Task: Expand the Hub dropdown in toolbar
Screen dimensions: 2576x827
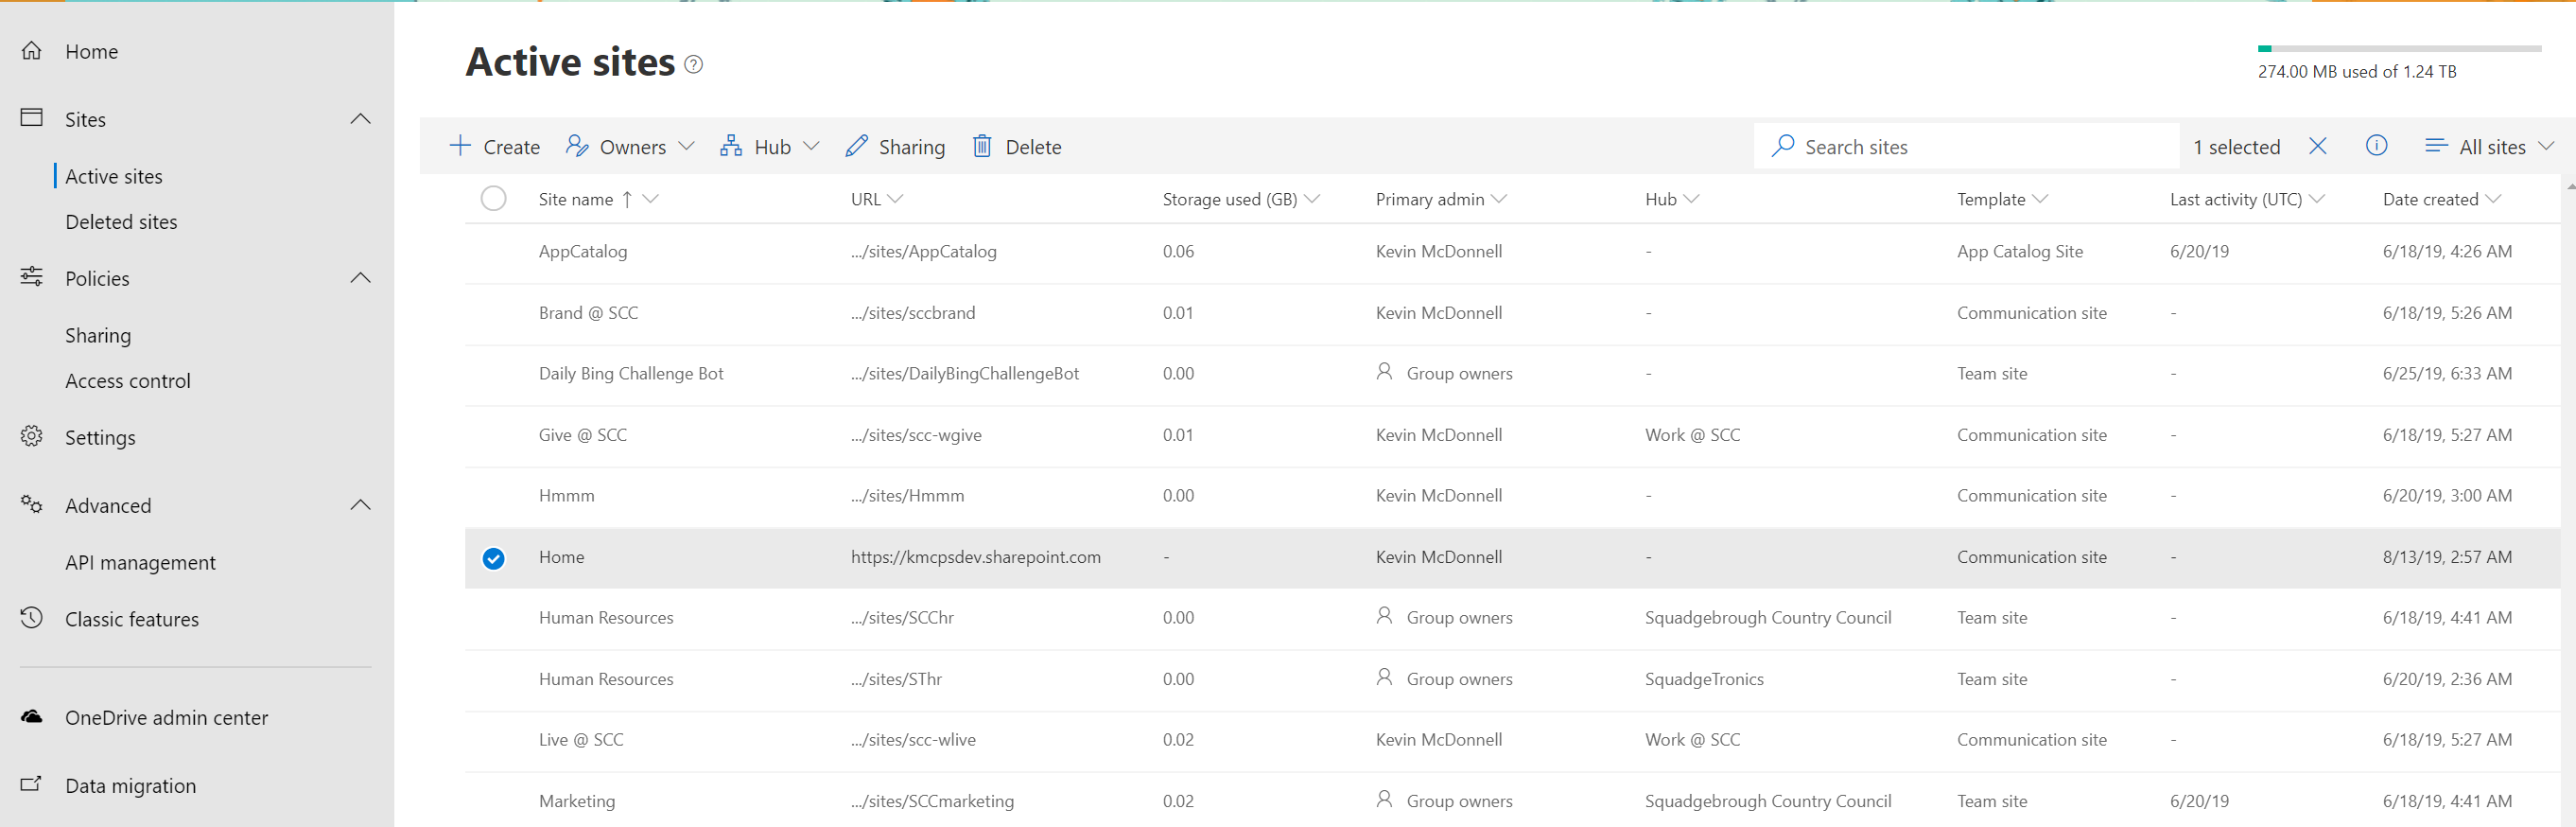Action: click(770, 147)
